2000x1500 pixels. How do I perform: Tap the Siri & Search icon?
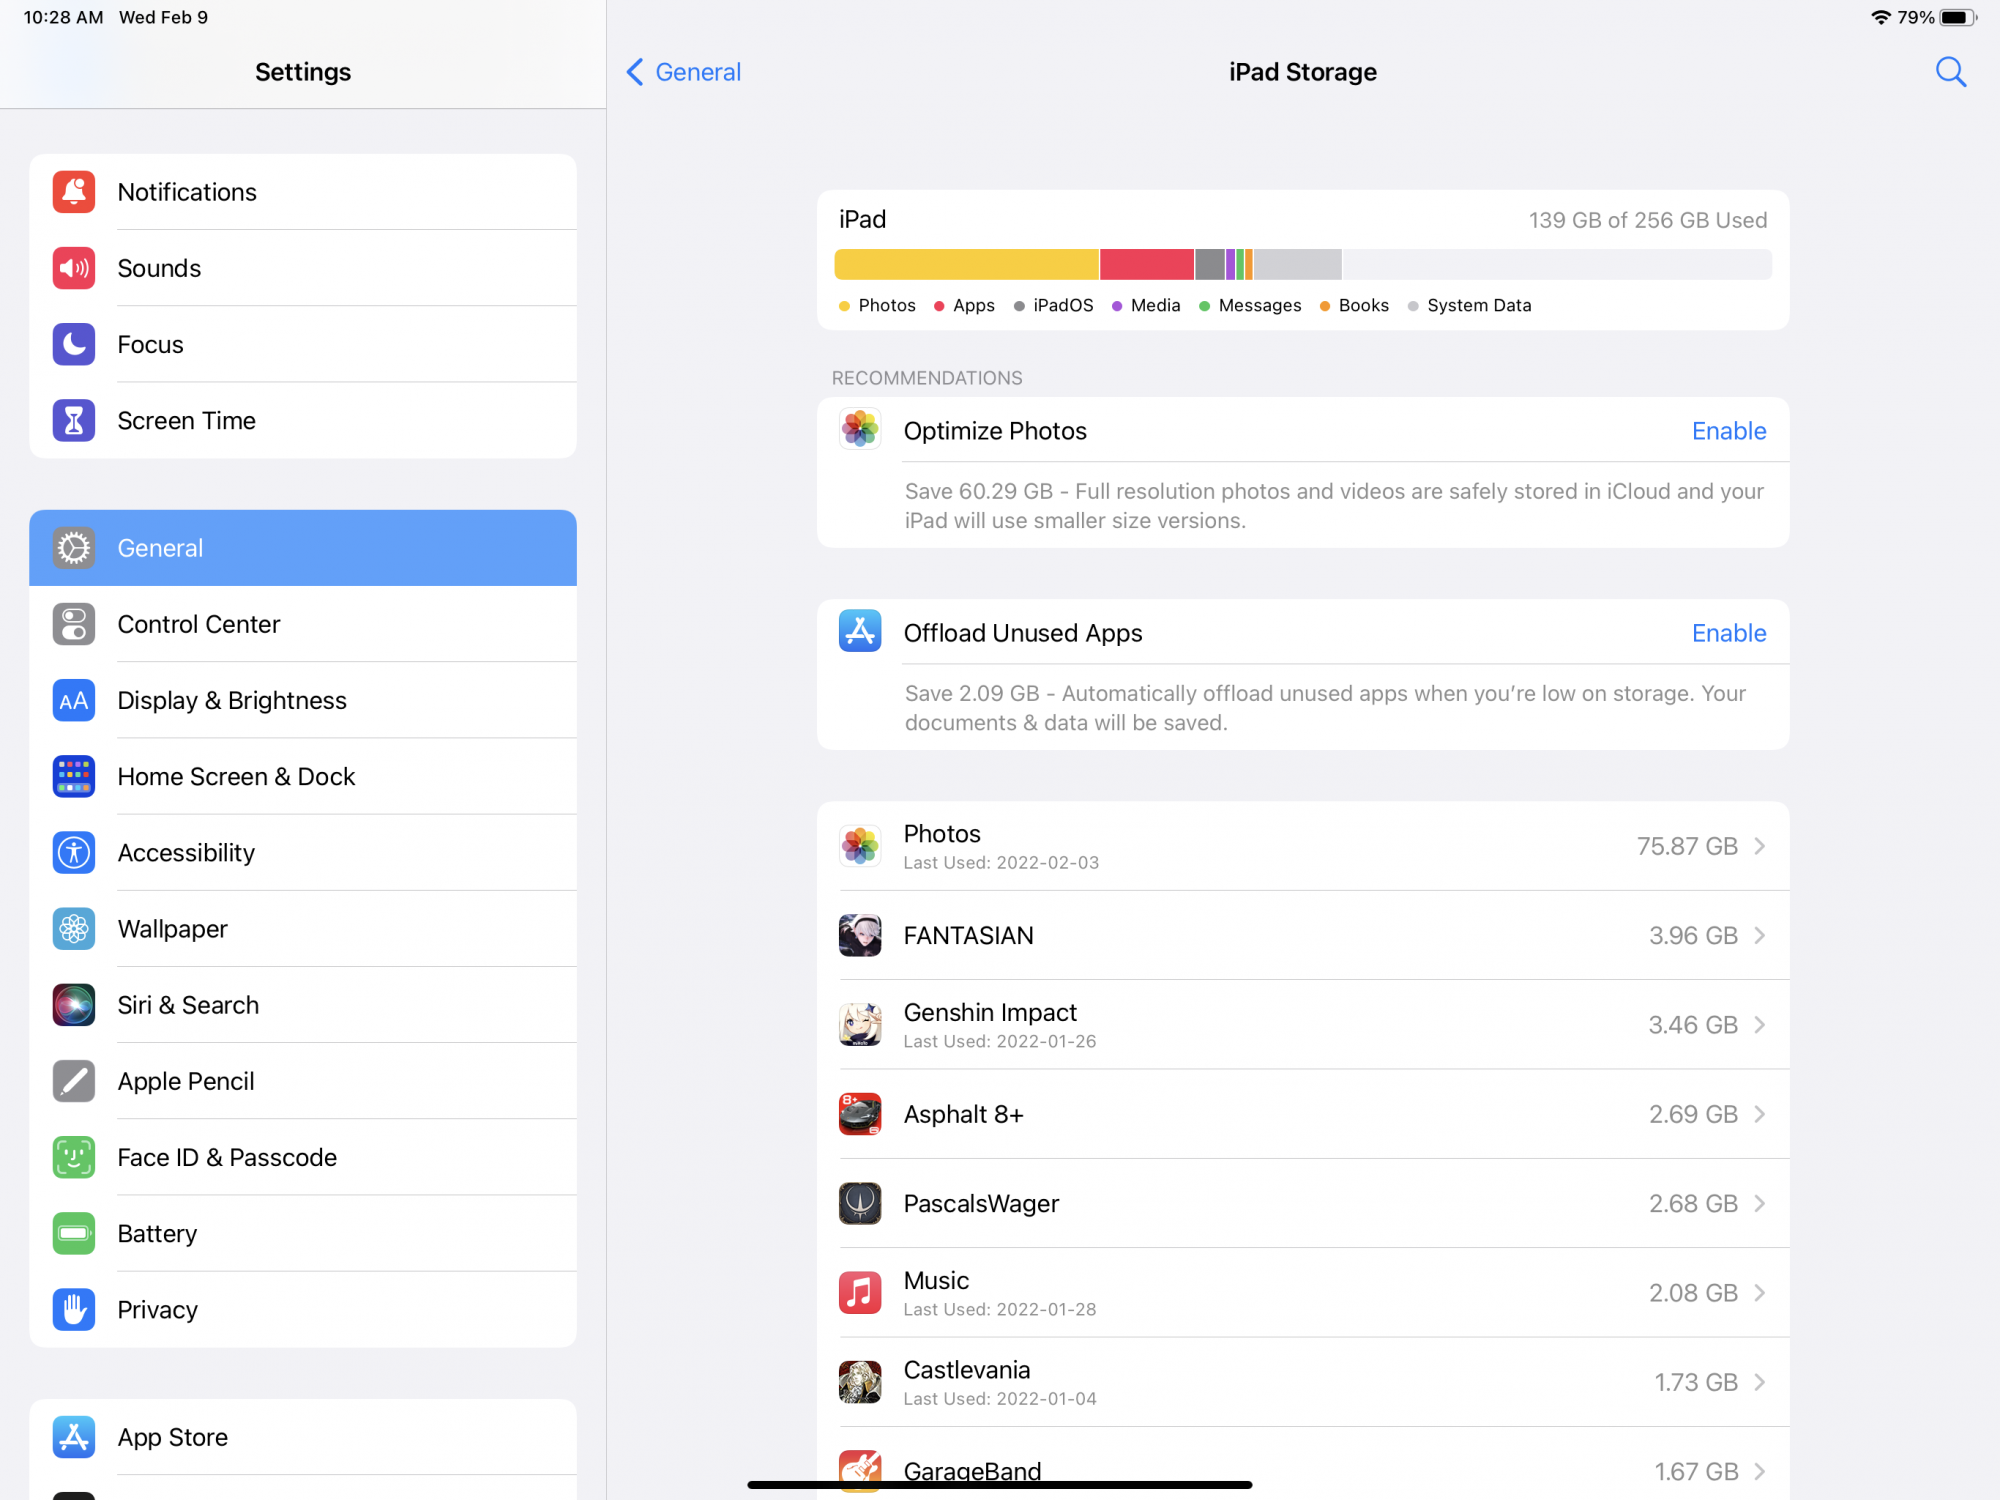tap(74, 1005)
